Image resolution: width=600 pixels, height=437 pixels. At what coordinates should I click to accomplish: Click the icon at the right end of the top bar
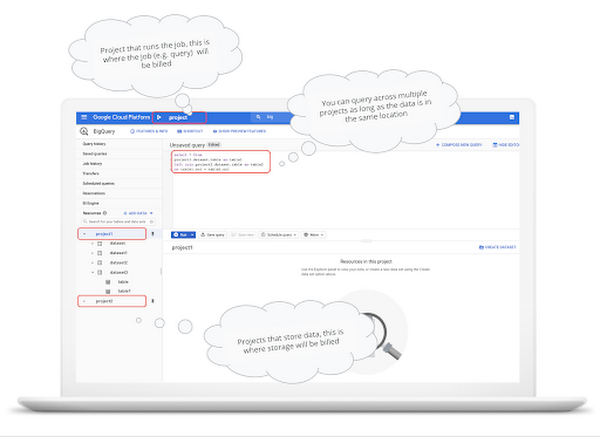(512, 117)
